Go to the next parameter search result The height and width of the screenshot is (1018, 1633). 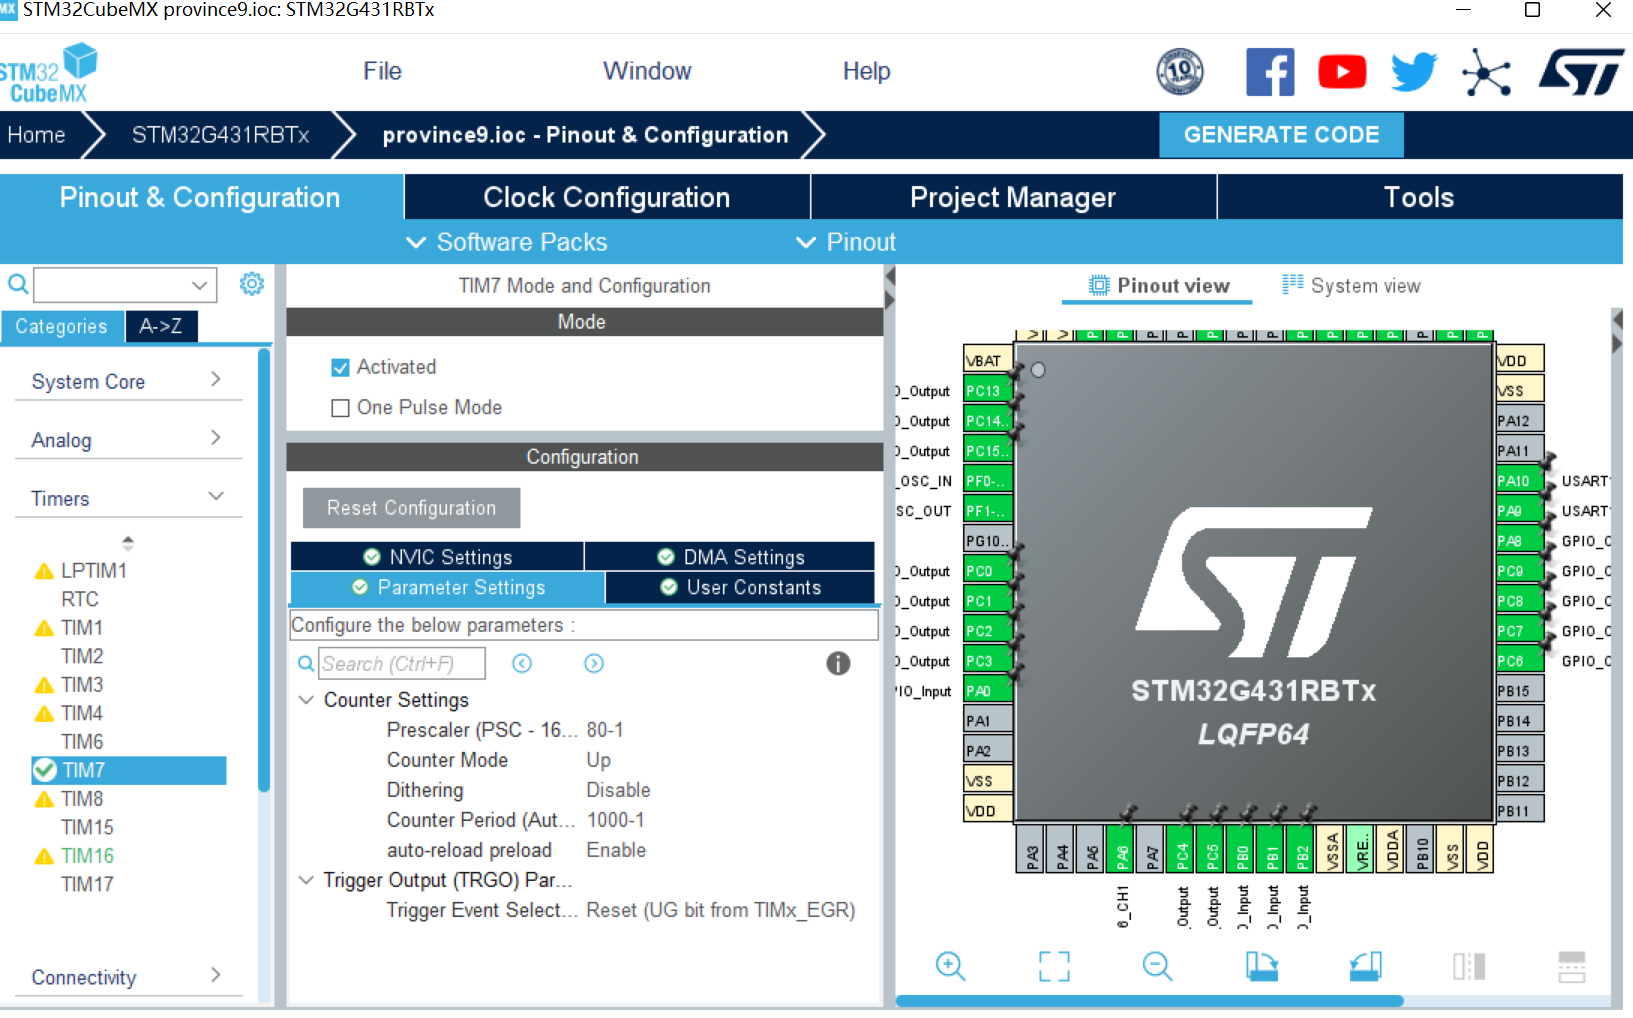coord(594,663)
